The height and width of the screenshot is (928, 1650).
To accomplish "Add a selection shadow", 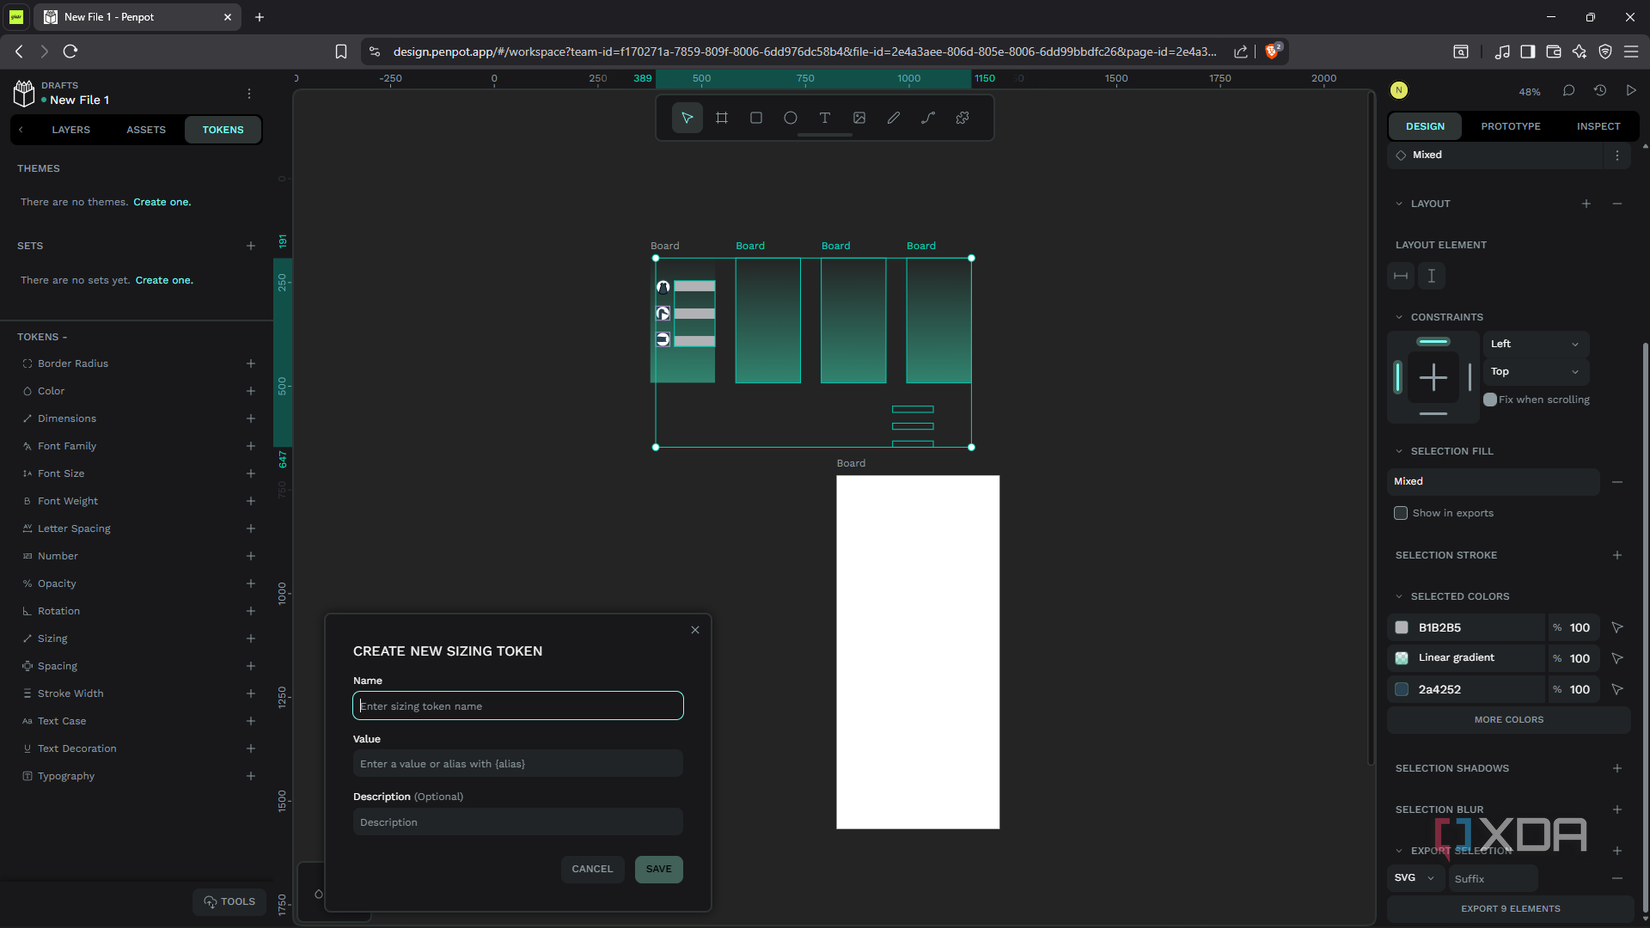I will [1617, 768].
